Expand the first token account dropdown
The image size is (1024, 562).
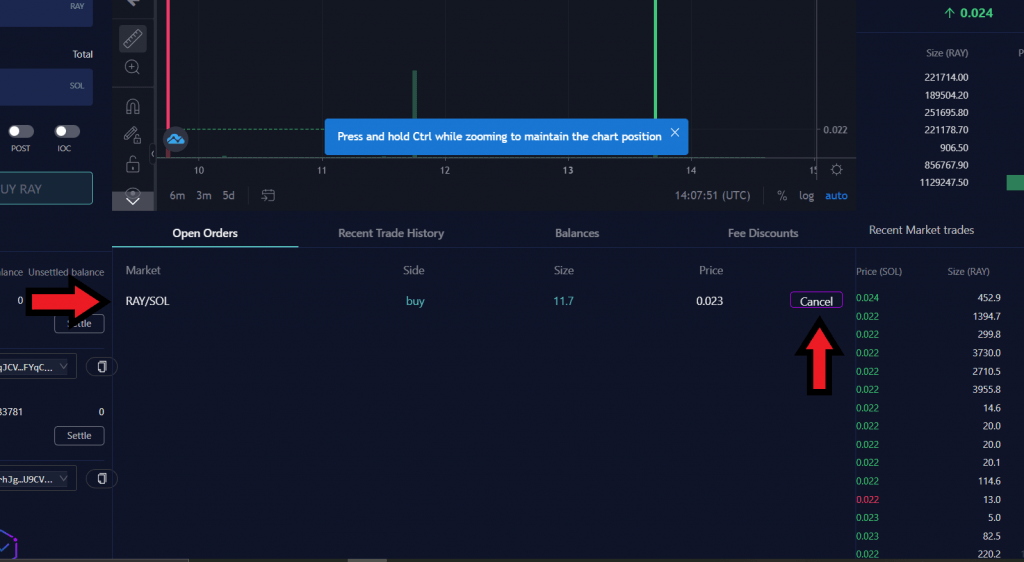point(40,367)
